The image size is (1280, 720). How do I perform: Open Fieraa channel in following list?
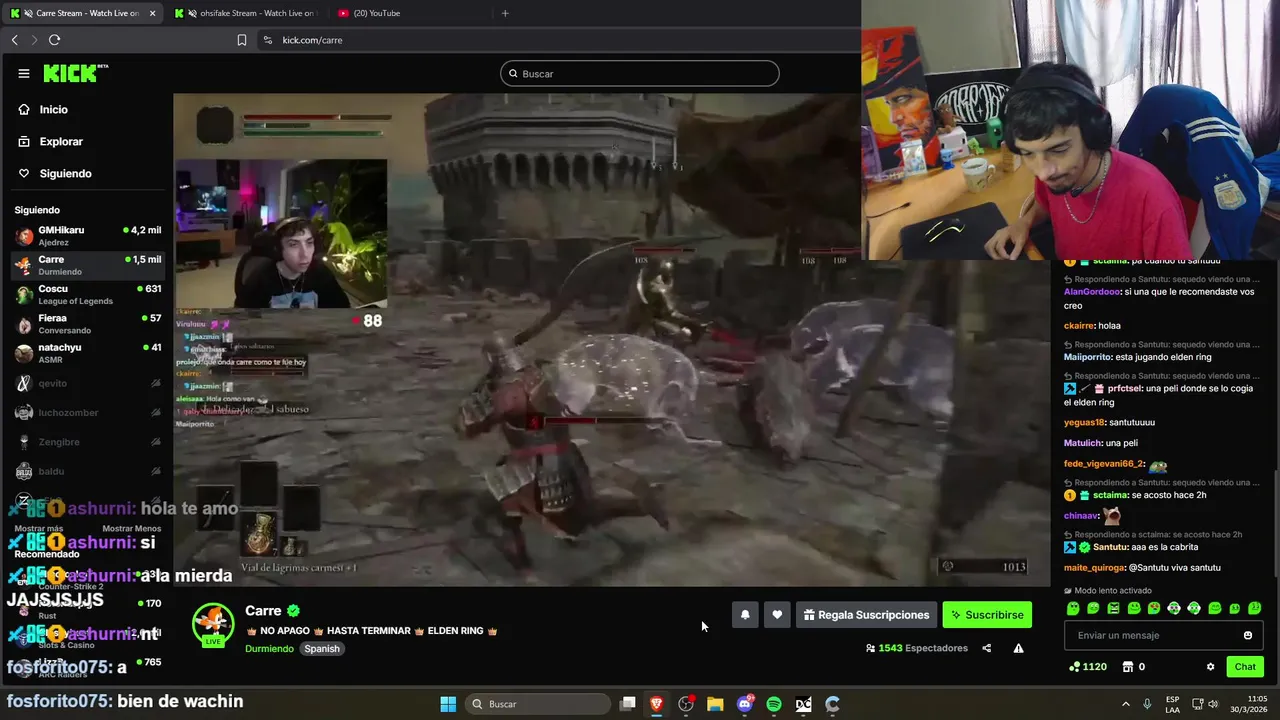87,324
